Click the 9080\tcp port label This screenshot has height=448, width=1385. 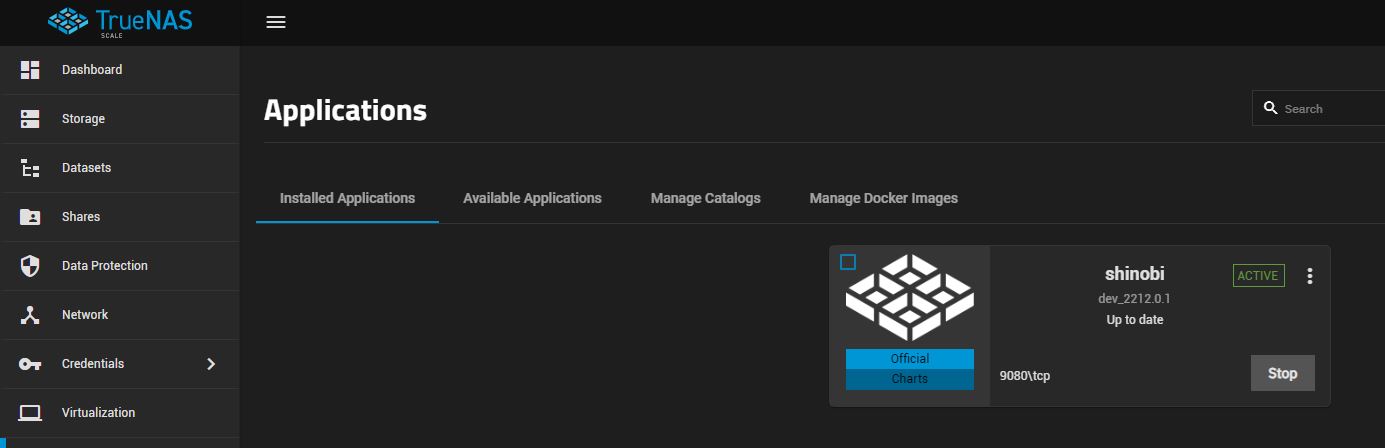(1025, 376)
